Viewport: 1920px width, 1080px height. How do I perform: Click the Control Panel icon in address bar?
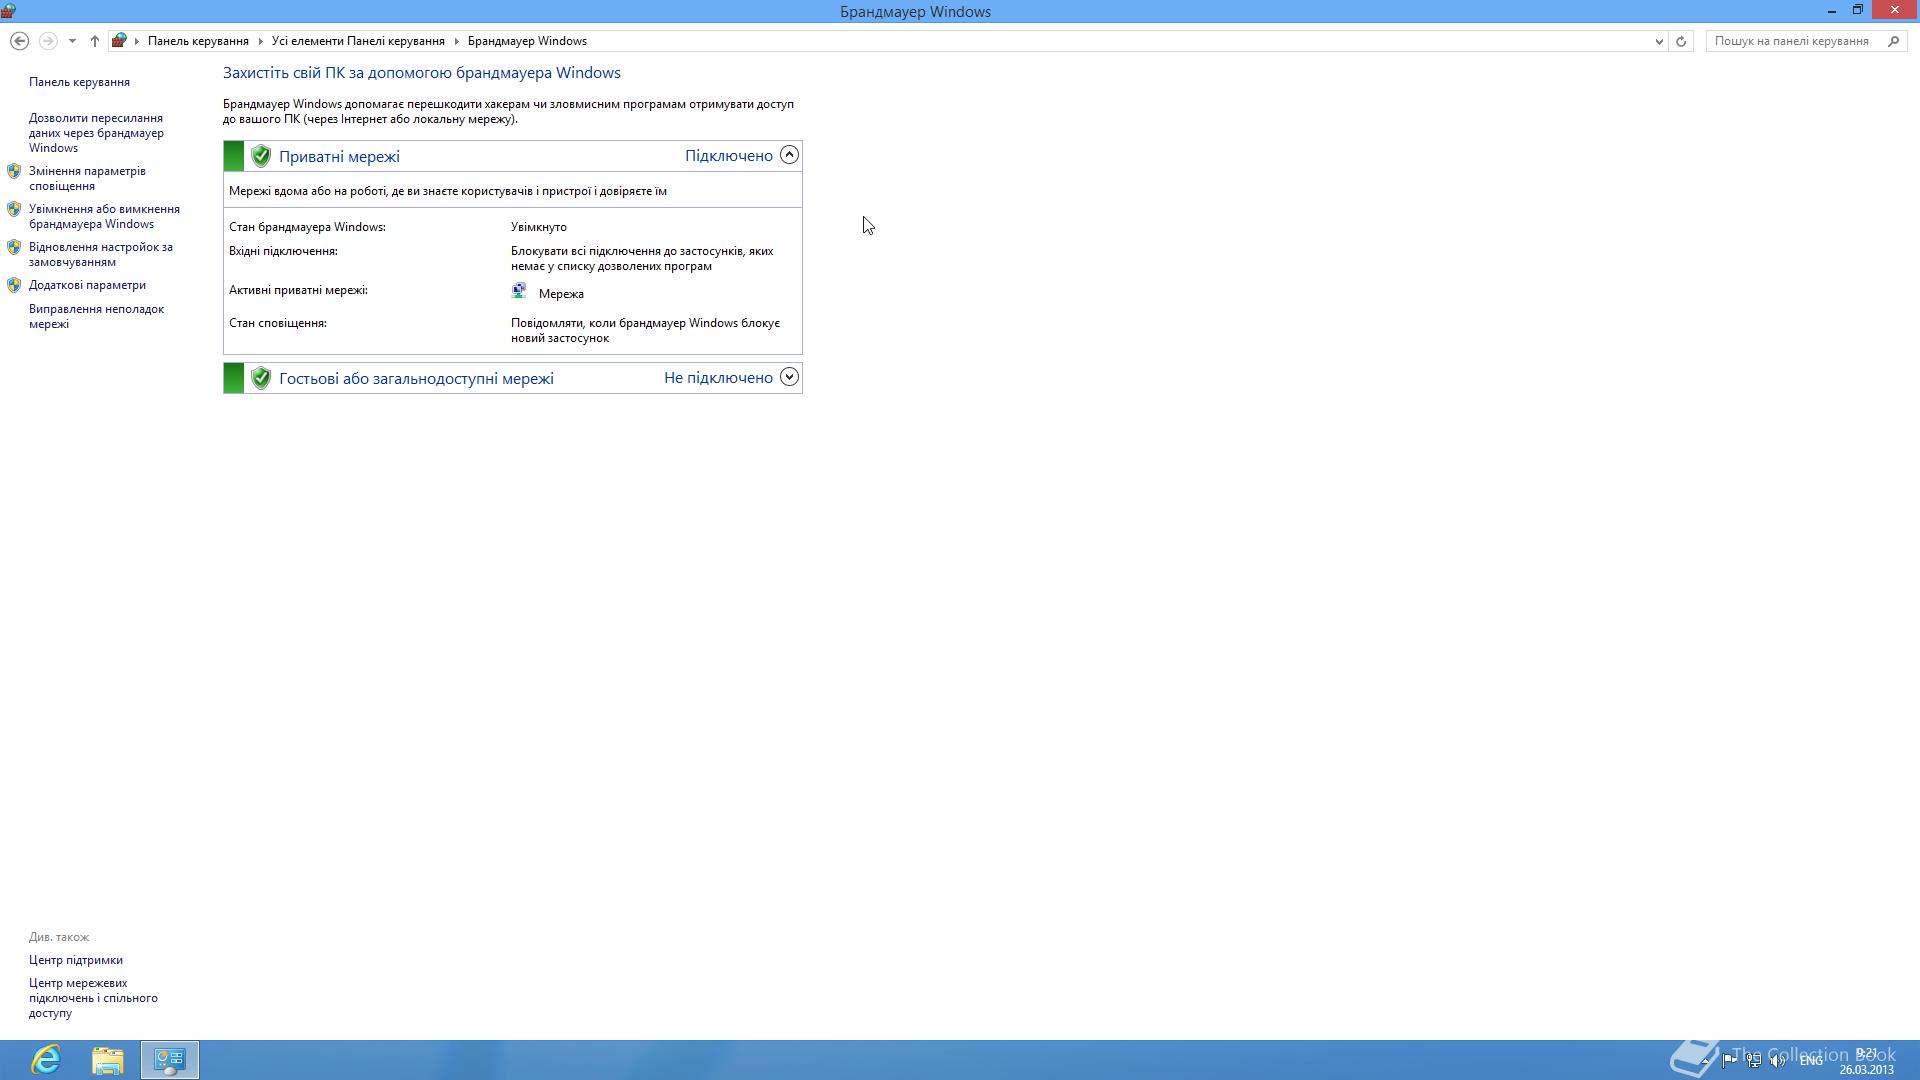tap(119, 41)
